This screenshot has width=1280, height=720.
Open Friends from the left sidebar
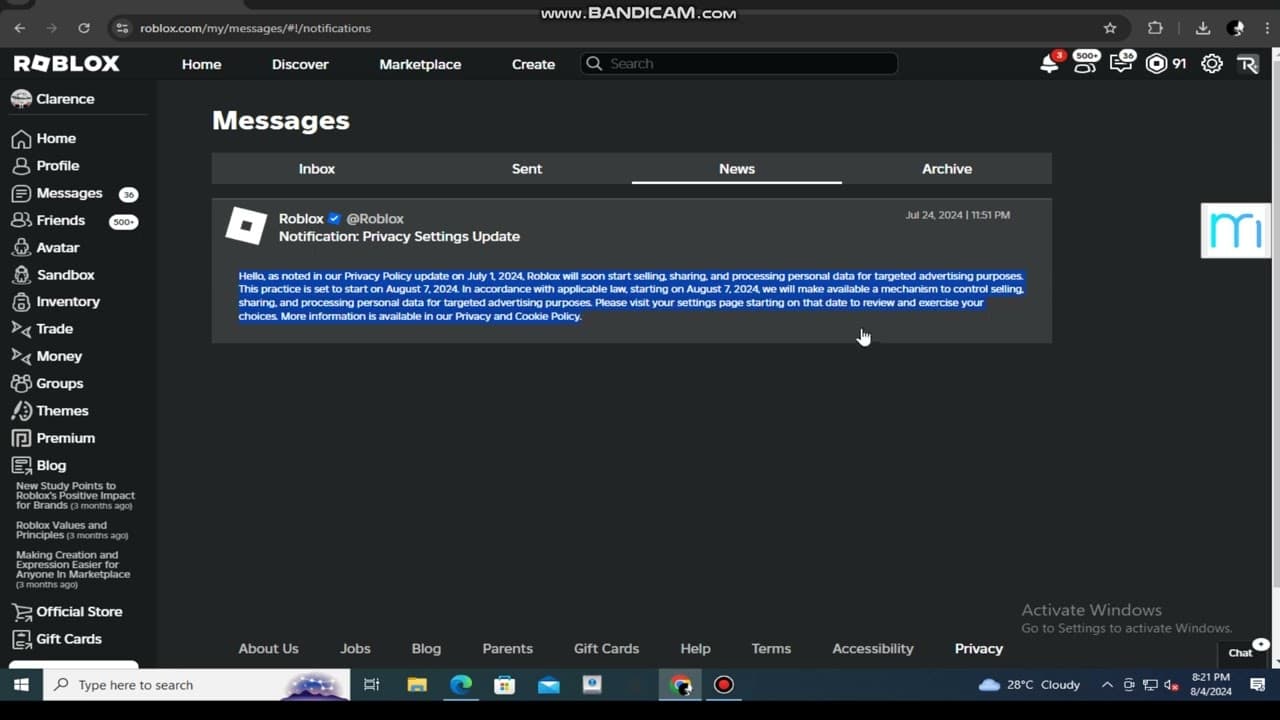point(61,220)
